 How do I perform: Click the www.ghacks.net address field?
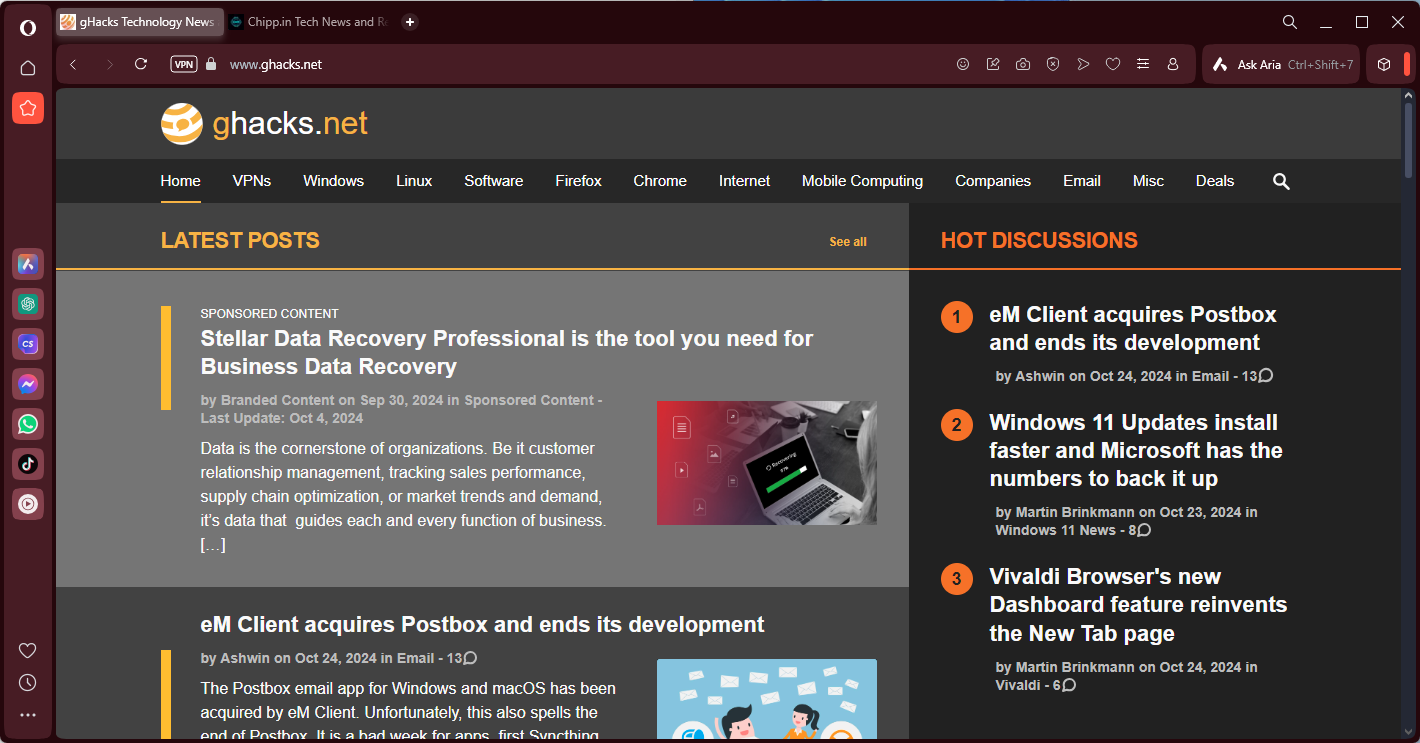tap(276, 64)
